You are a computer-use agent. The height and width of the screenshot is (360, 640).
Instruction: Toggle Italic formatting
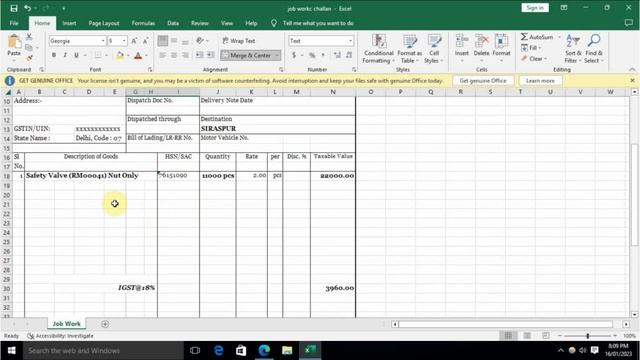65,55
